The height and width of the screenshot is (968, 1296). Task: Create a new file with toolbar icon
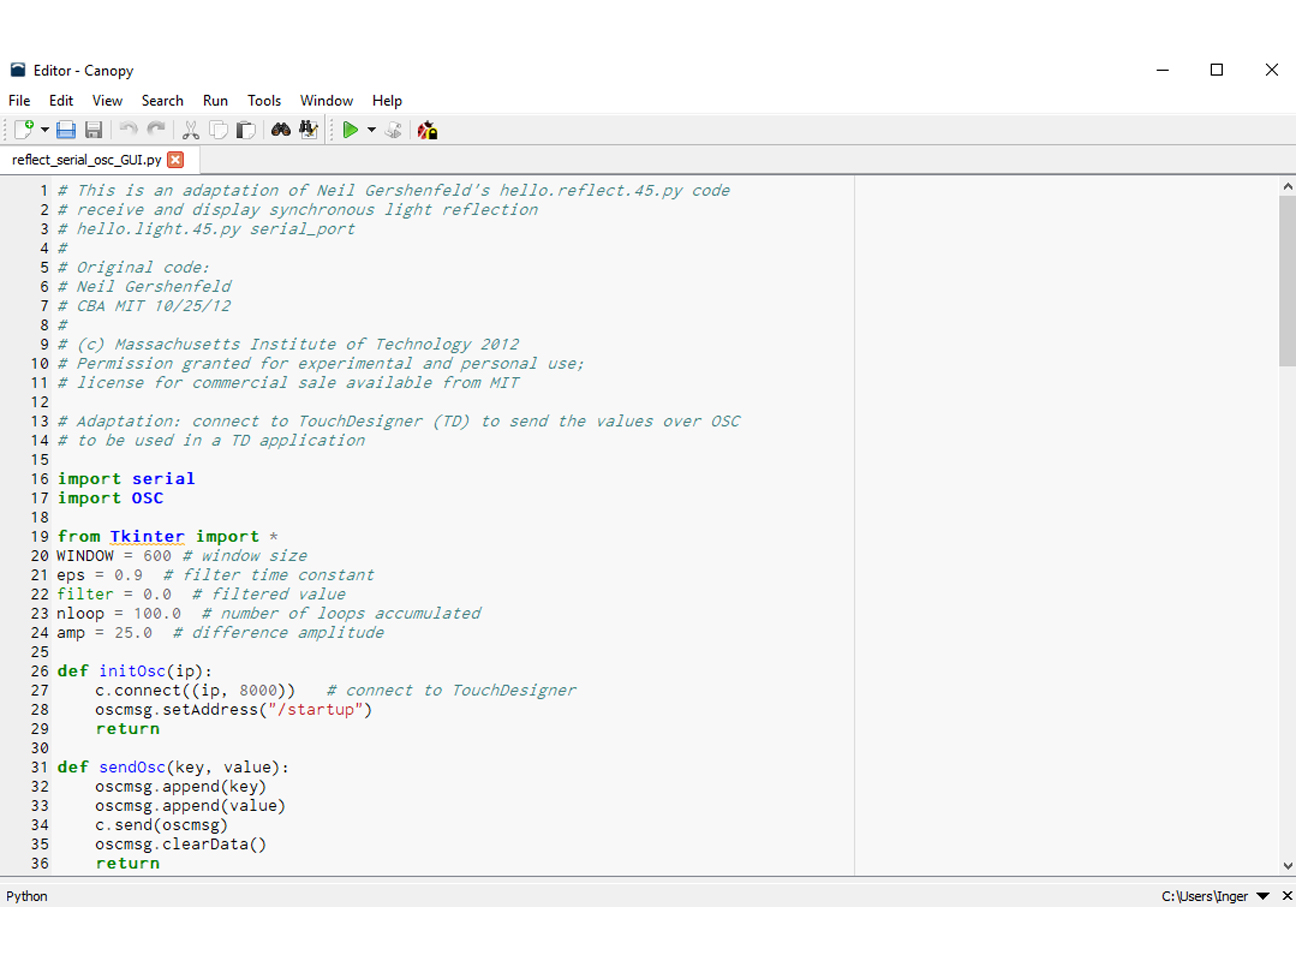click(23, 130)
